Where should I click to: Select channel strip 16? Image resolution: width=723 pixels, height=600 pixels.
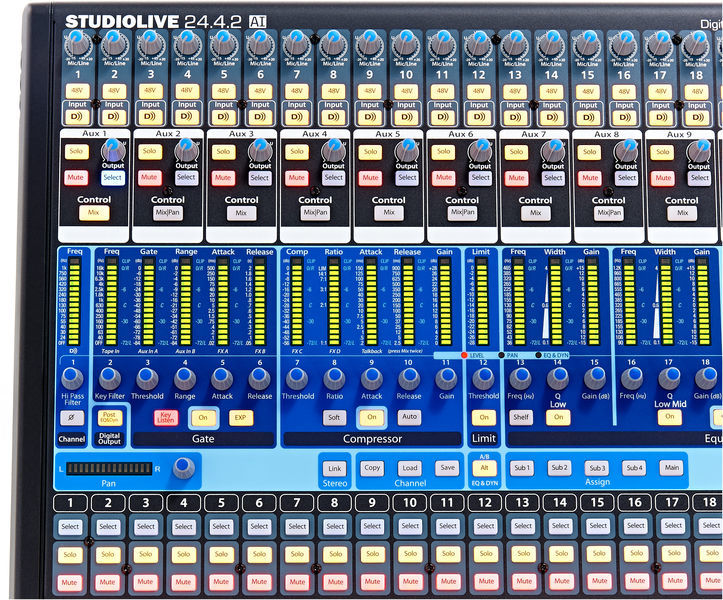636,526
